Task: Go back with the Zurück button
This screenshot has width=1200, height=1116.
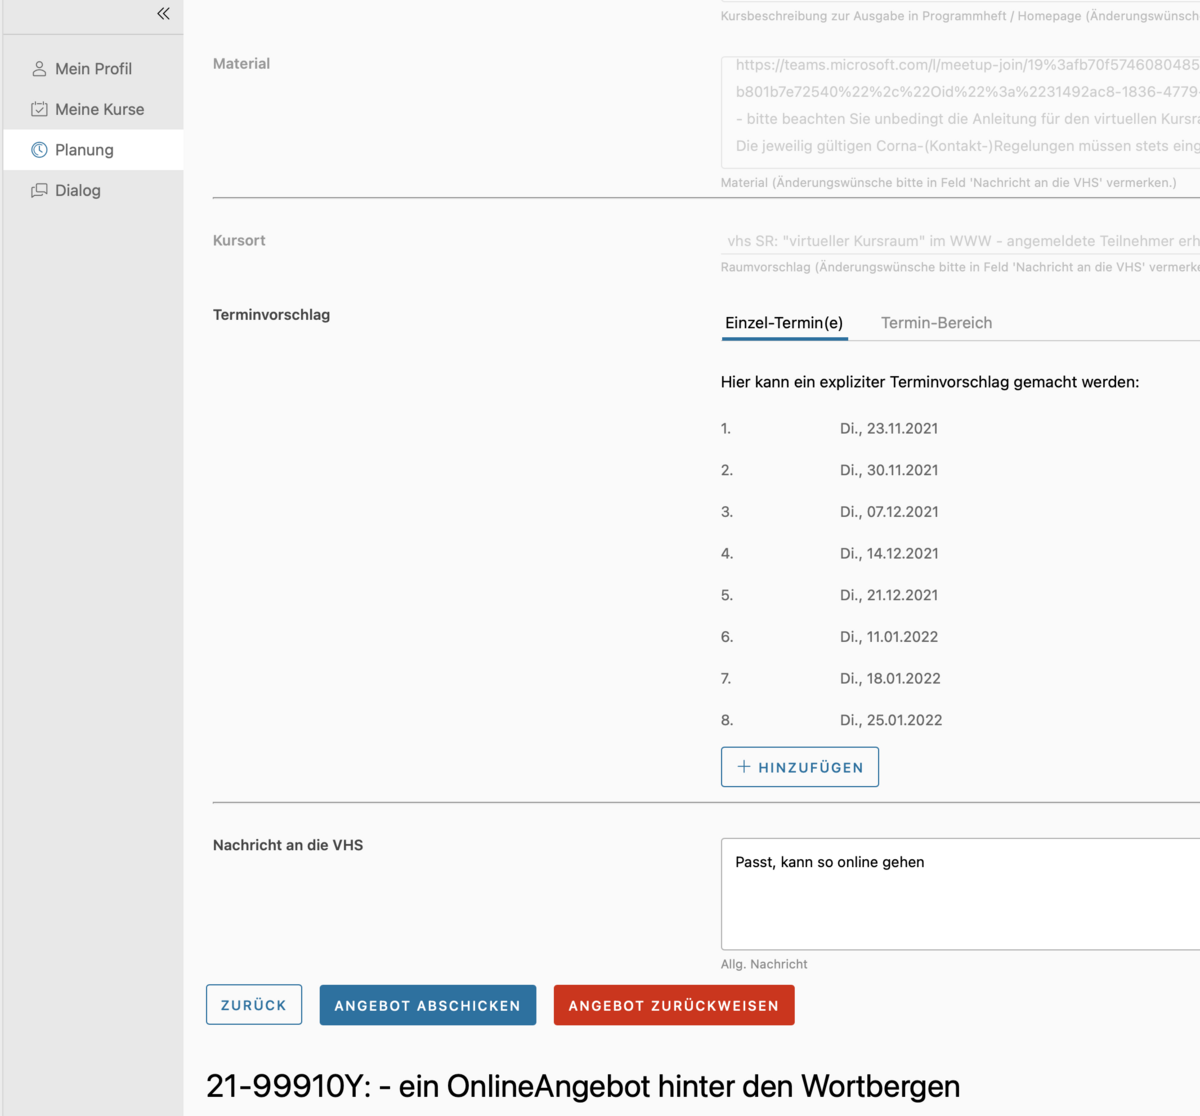Action: click(x=254, y=1005)
